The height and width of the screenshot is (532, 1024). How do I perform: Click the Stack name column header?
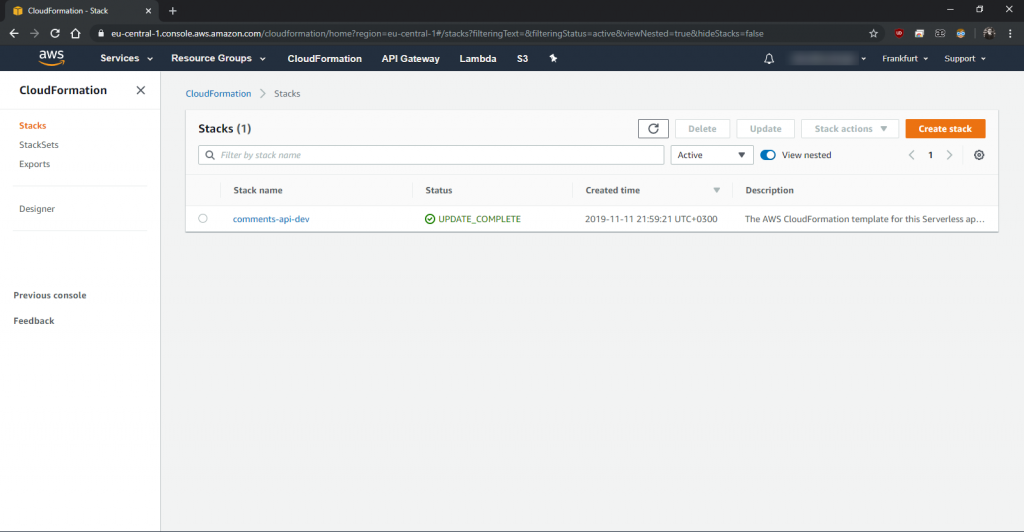(x=258, y=190)
